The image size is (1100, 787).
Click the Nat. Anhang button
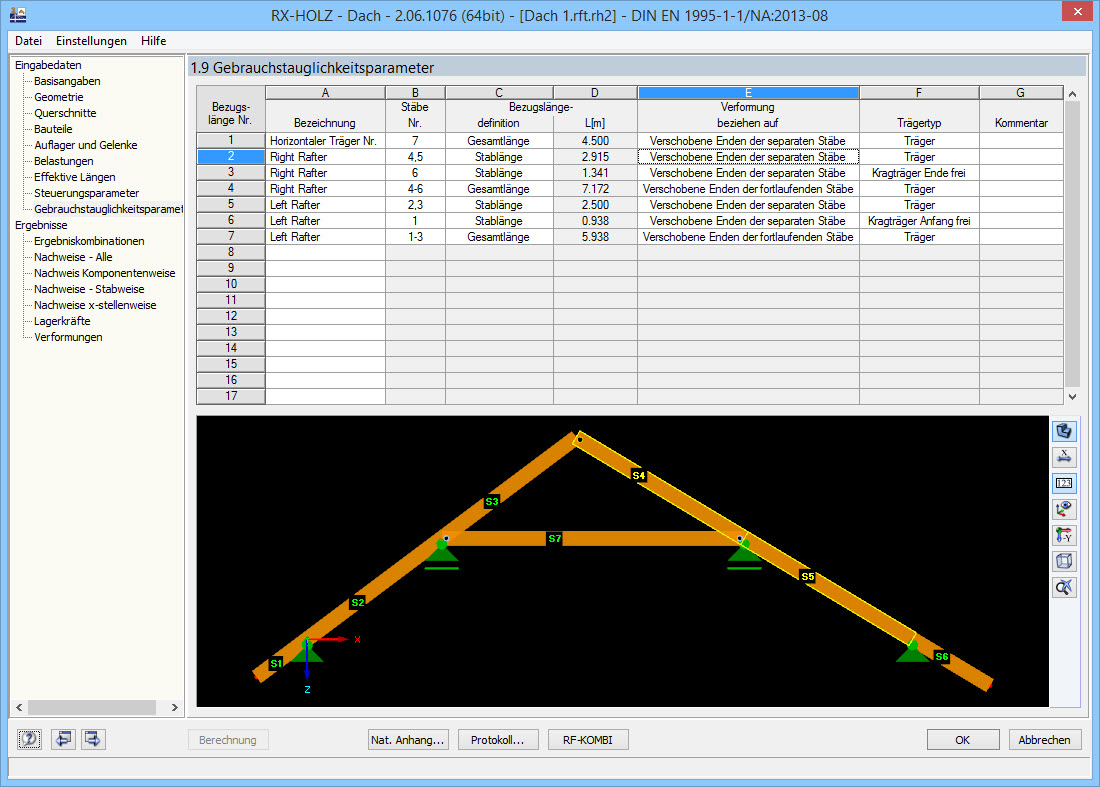[x=407, y=739]
